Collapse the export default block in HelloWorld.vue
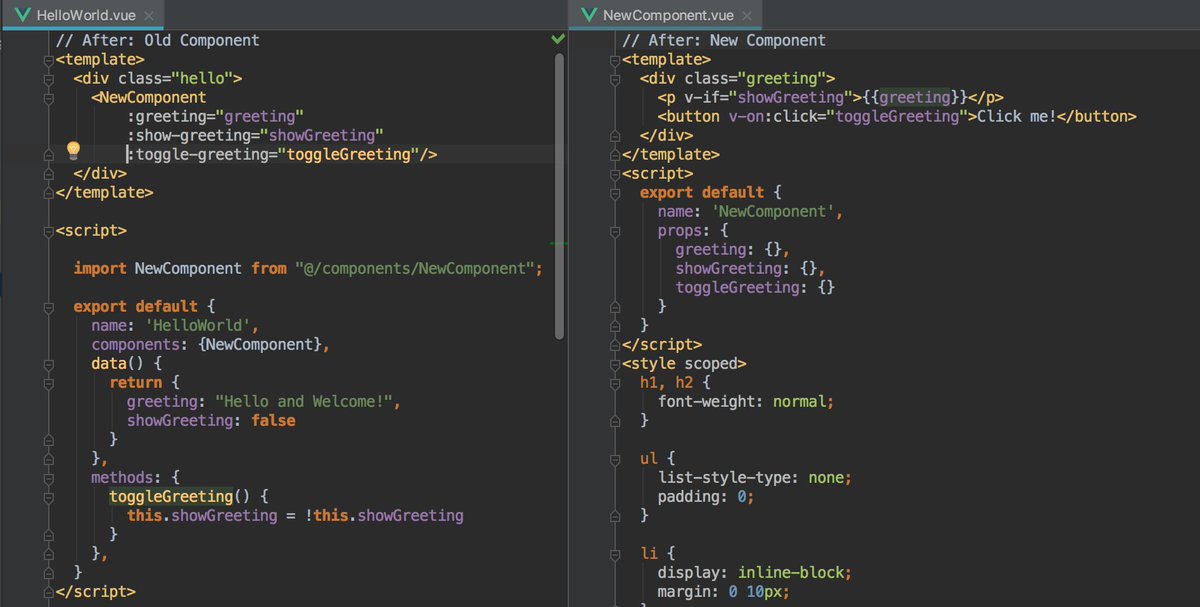Image resolution: width=1200 pixels, height=607 pixels. pos(47,307)
